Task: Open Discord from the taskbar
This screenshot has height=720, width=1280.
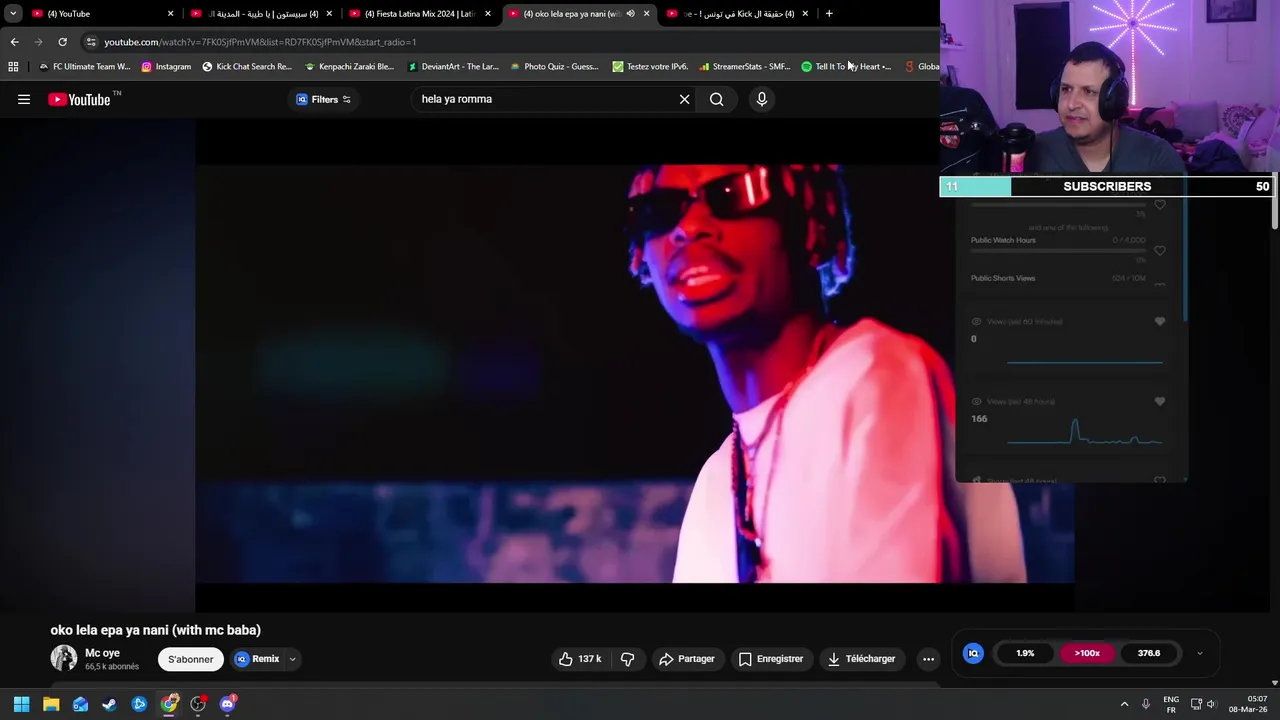Action: 227,704
